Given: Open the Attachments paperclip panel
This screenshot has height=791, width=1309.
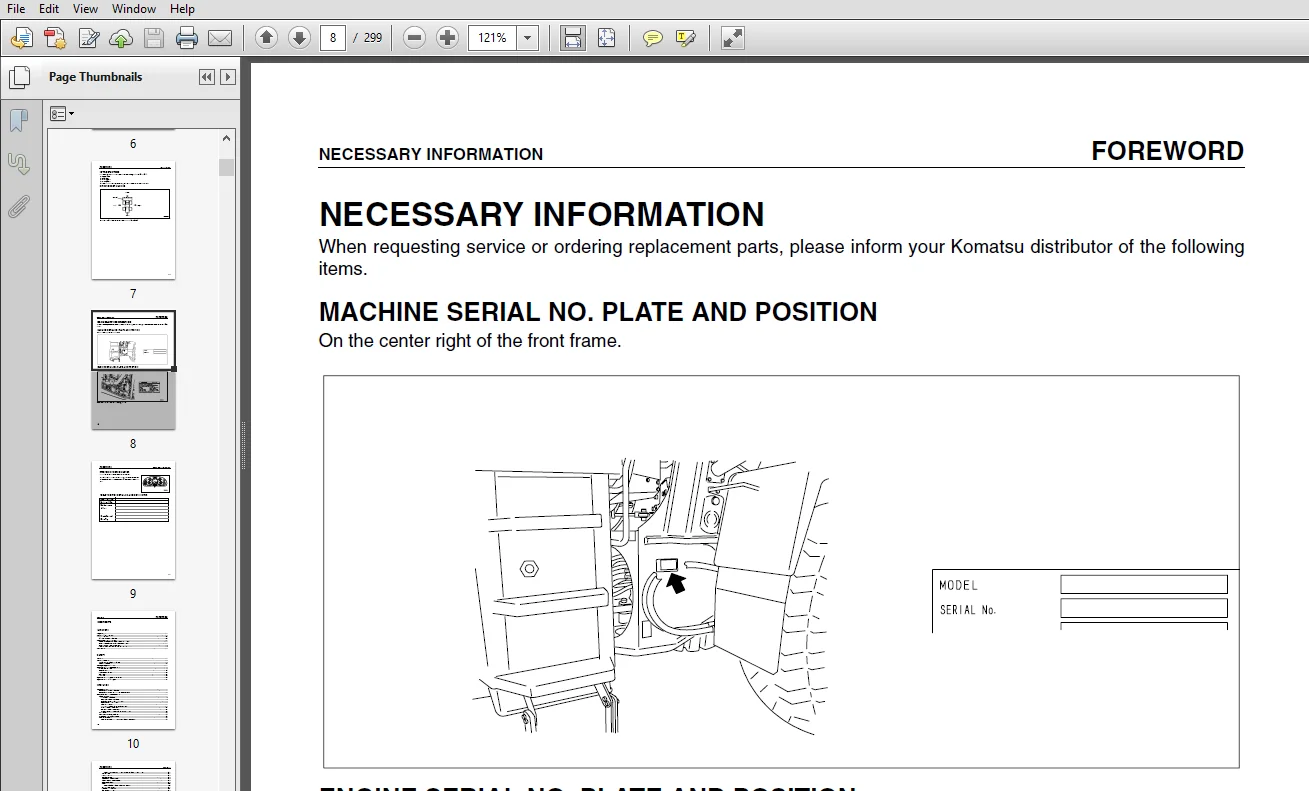Looking at the screenshot, I should coord(19,207).
